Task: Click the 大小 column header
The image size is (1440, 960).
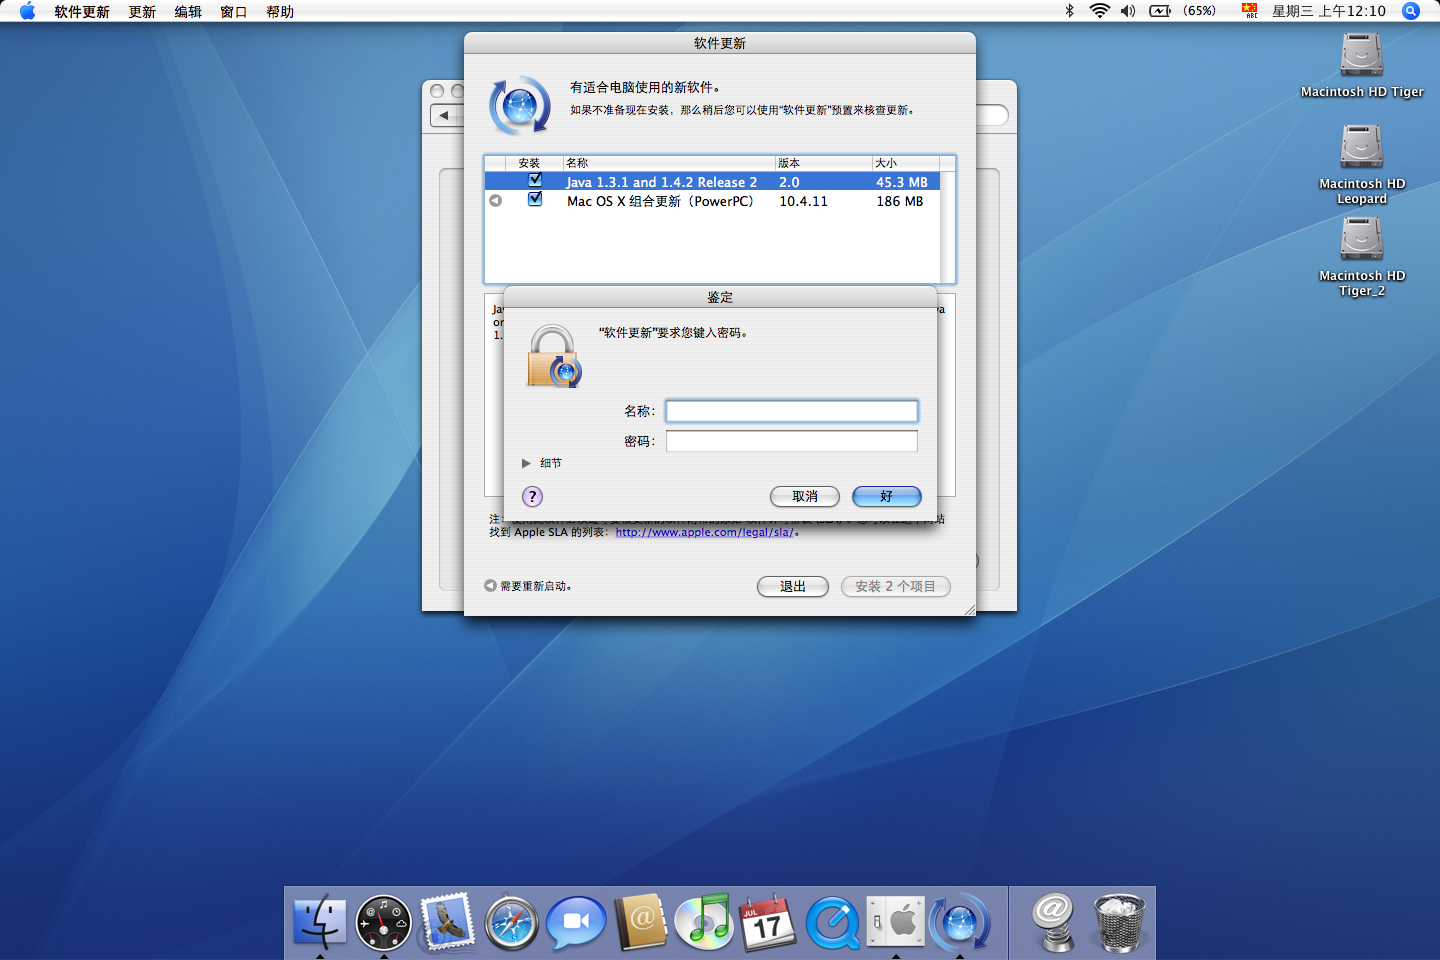Action: pos(906,163)
